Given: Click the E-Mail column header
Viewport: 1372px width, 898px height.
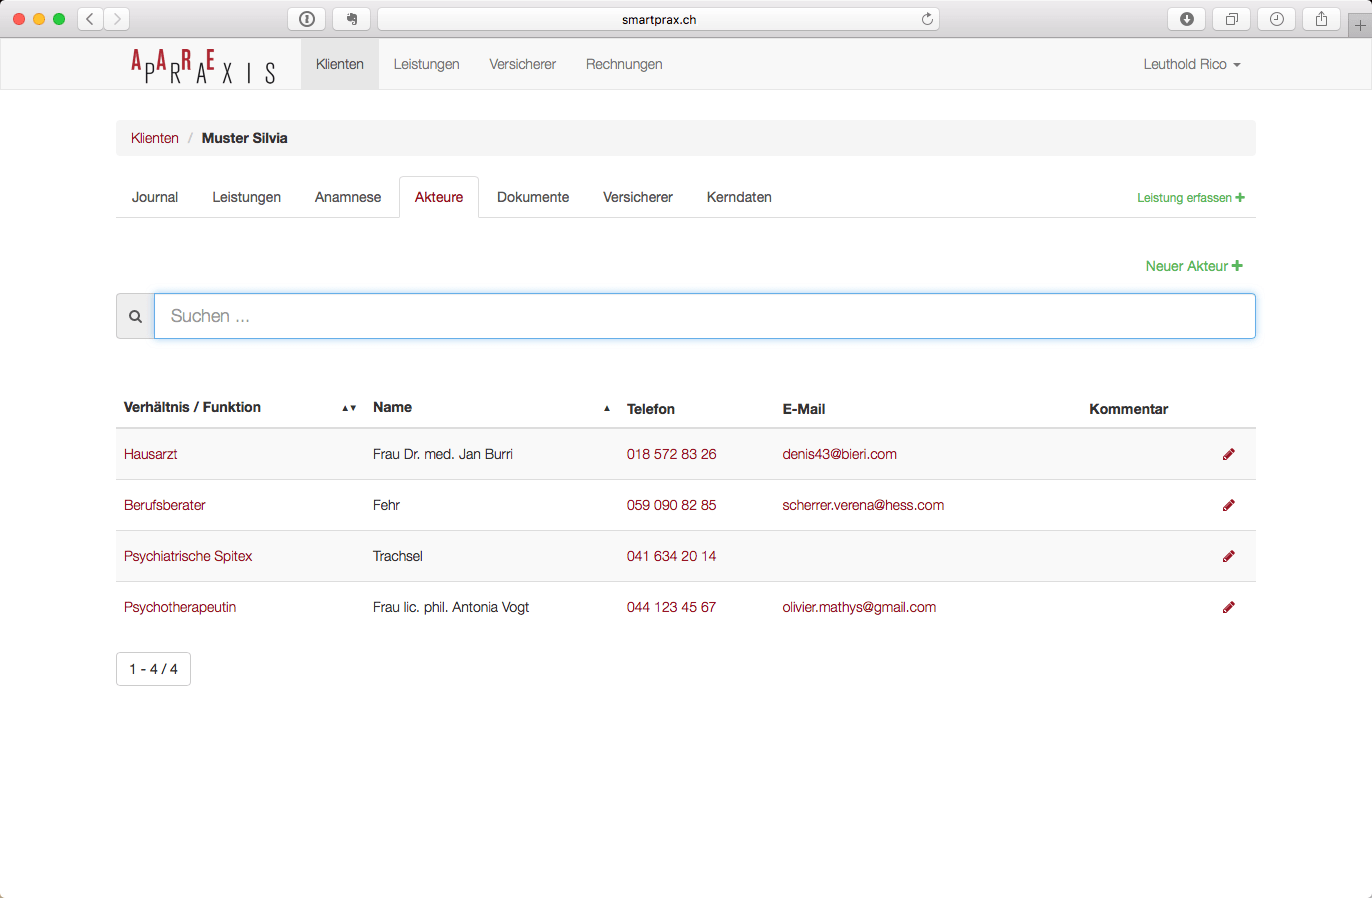Looking at the screenshot, I should click(804, 409).
